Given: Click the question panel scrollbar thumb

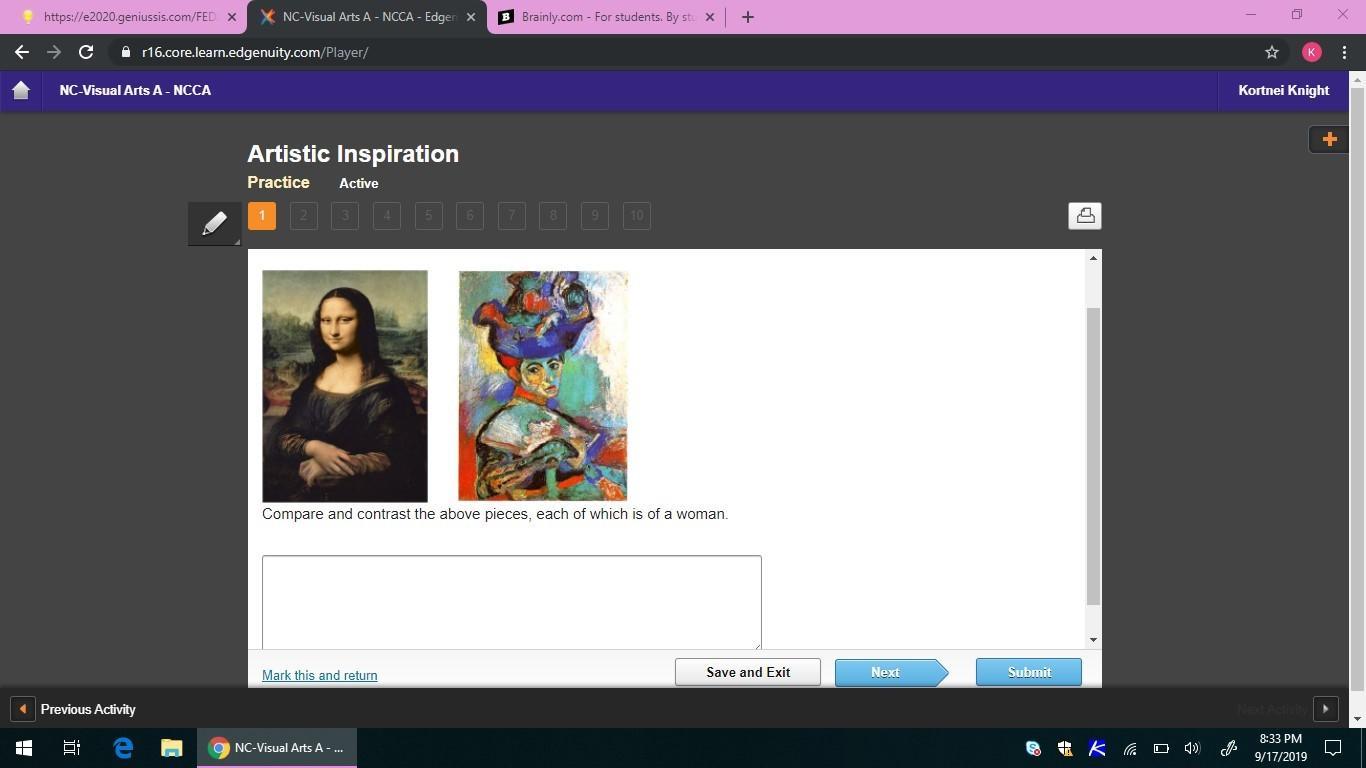Looking at the screenshot, I should point(1093,456).
